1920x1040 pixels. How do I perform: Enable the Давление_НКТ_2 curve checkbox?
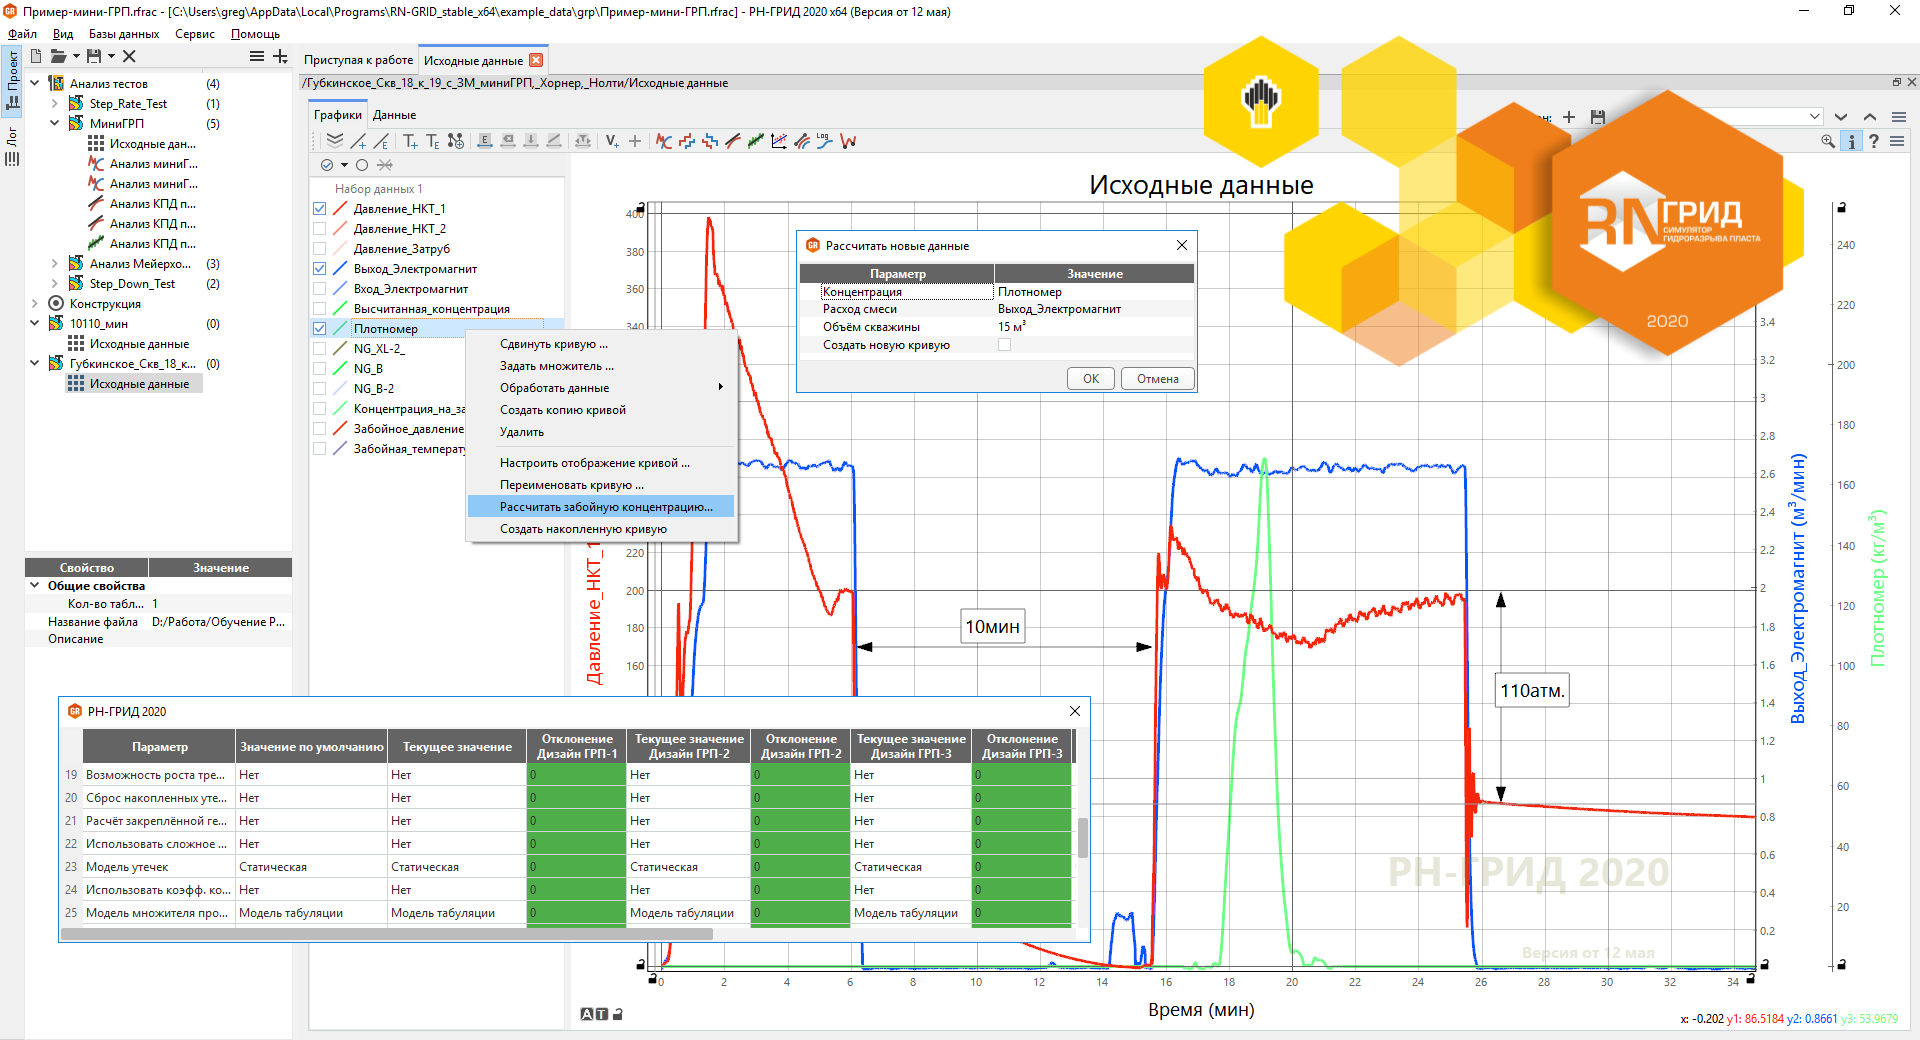pos(320,229)
